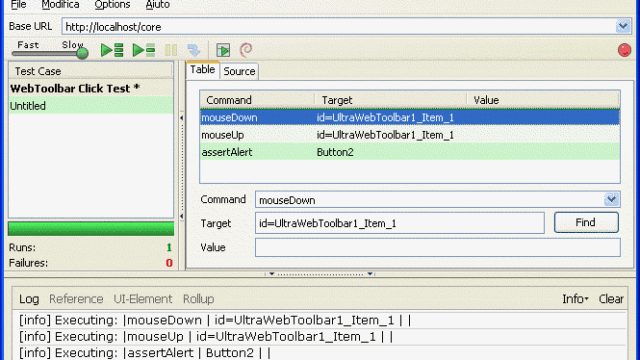Click the Find button
640x360 pixels.
click(x=586, y=222)
